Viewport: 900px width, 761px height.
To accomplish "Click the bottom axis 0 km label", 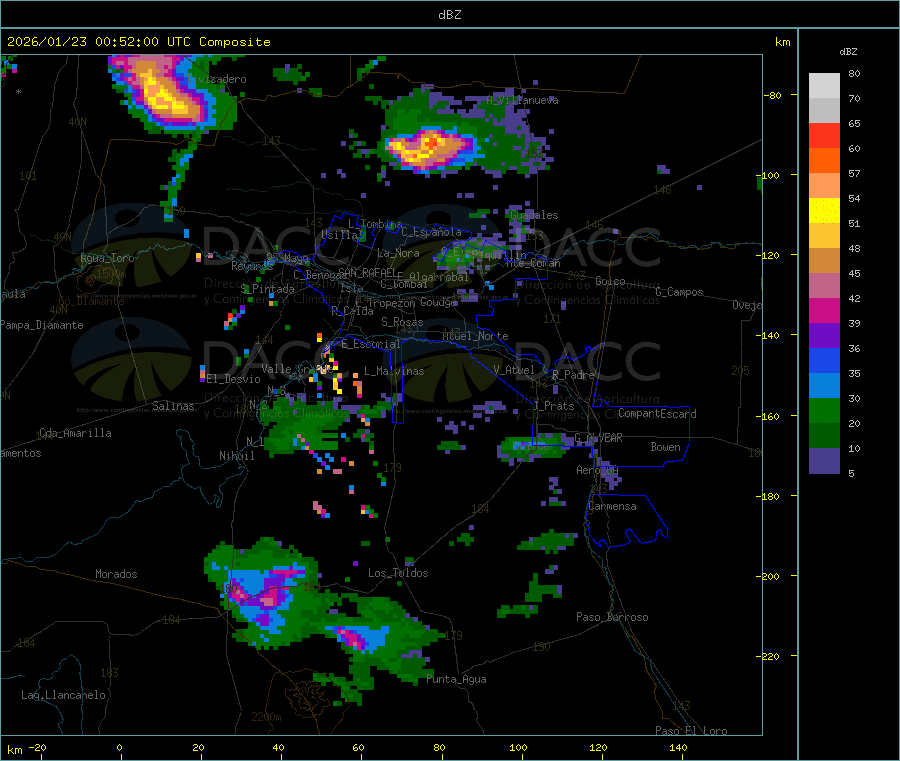I will (x=119, y=747).
